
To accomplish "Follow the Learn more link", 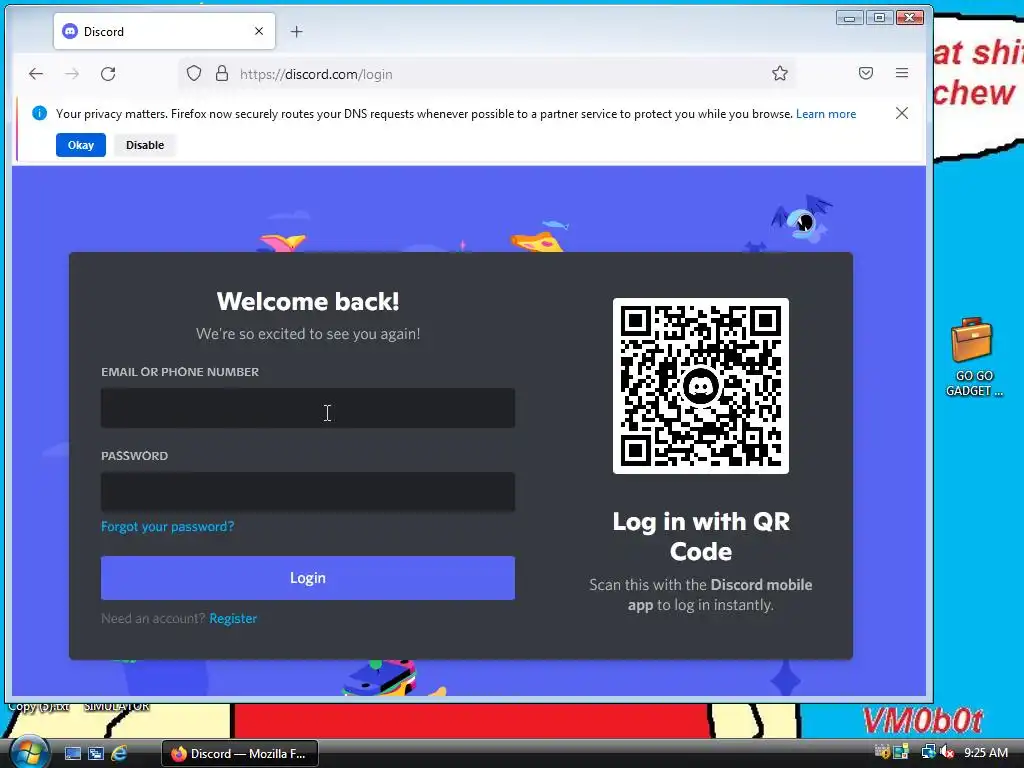I will click(x=825, y=114).
